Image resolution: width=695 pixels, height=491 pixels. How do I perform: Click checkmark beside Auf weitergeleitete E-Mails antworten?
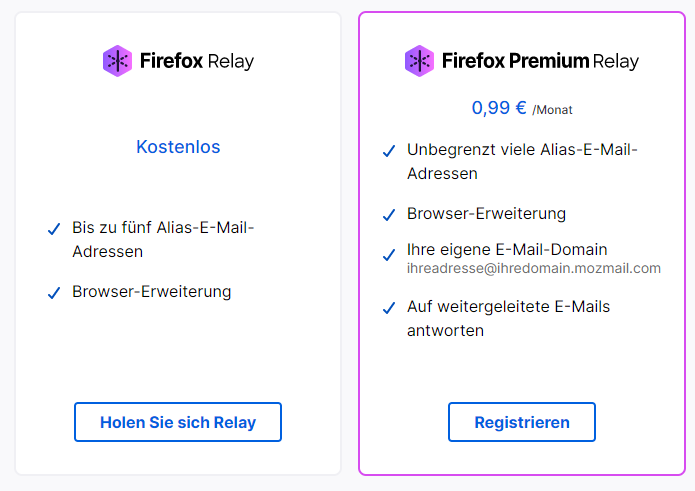click(x=389, y=308)
